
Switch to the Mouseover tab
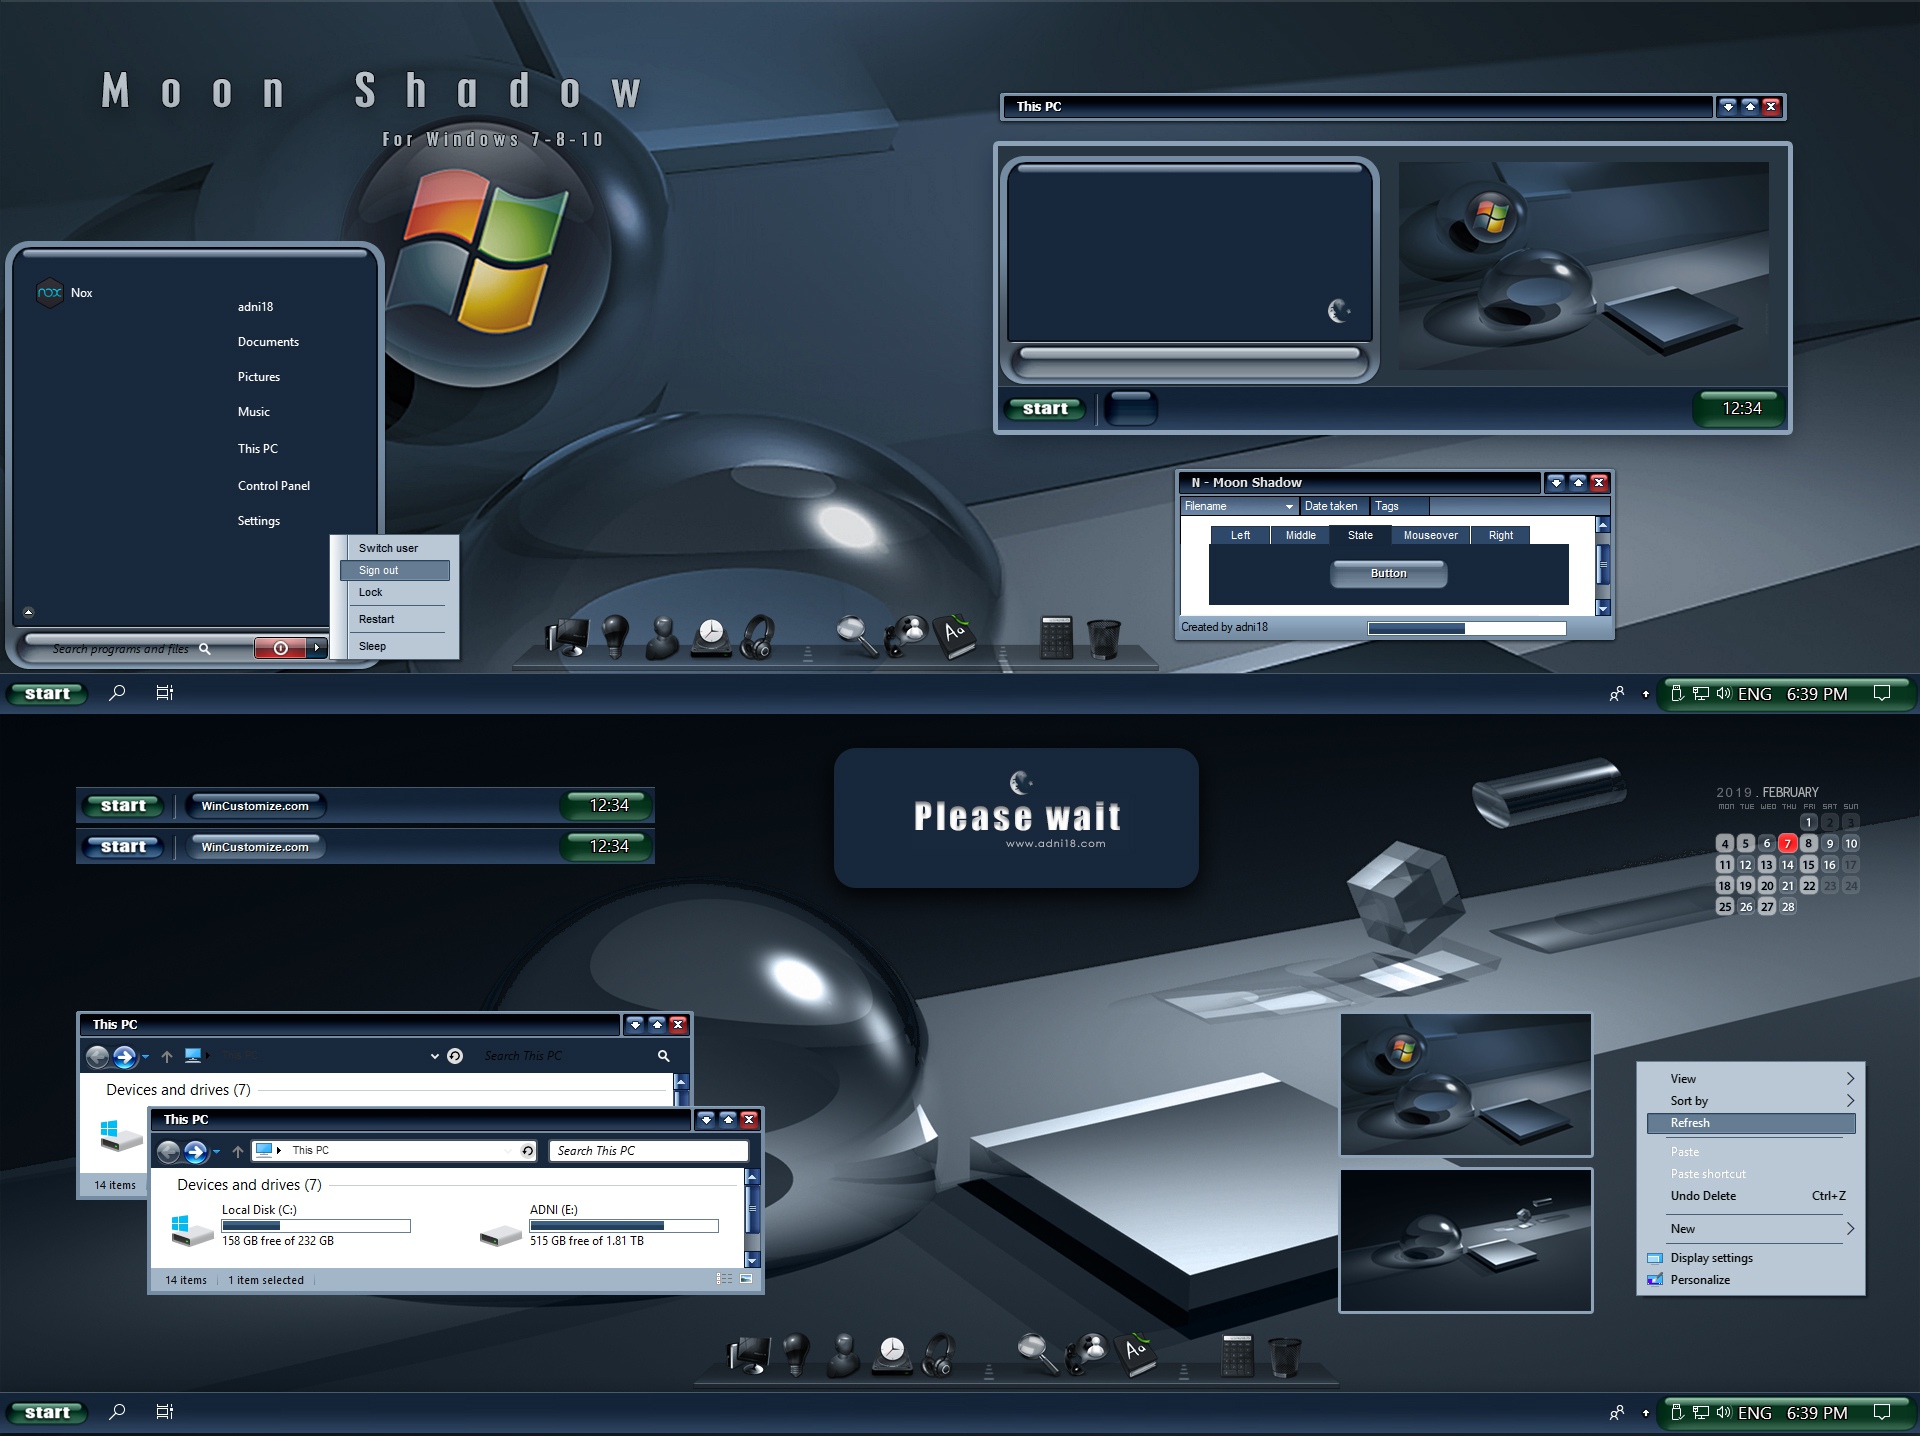tap(1430, 535)
